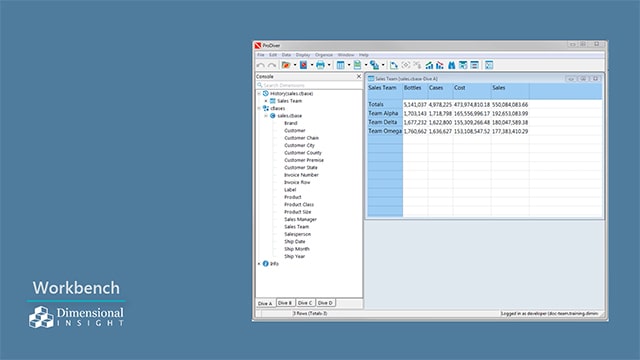The image size is (640, 360).
Task: Expand the Info tree node
Action: (x=259, y=264)
